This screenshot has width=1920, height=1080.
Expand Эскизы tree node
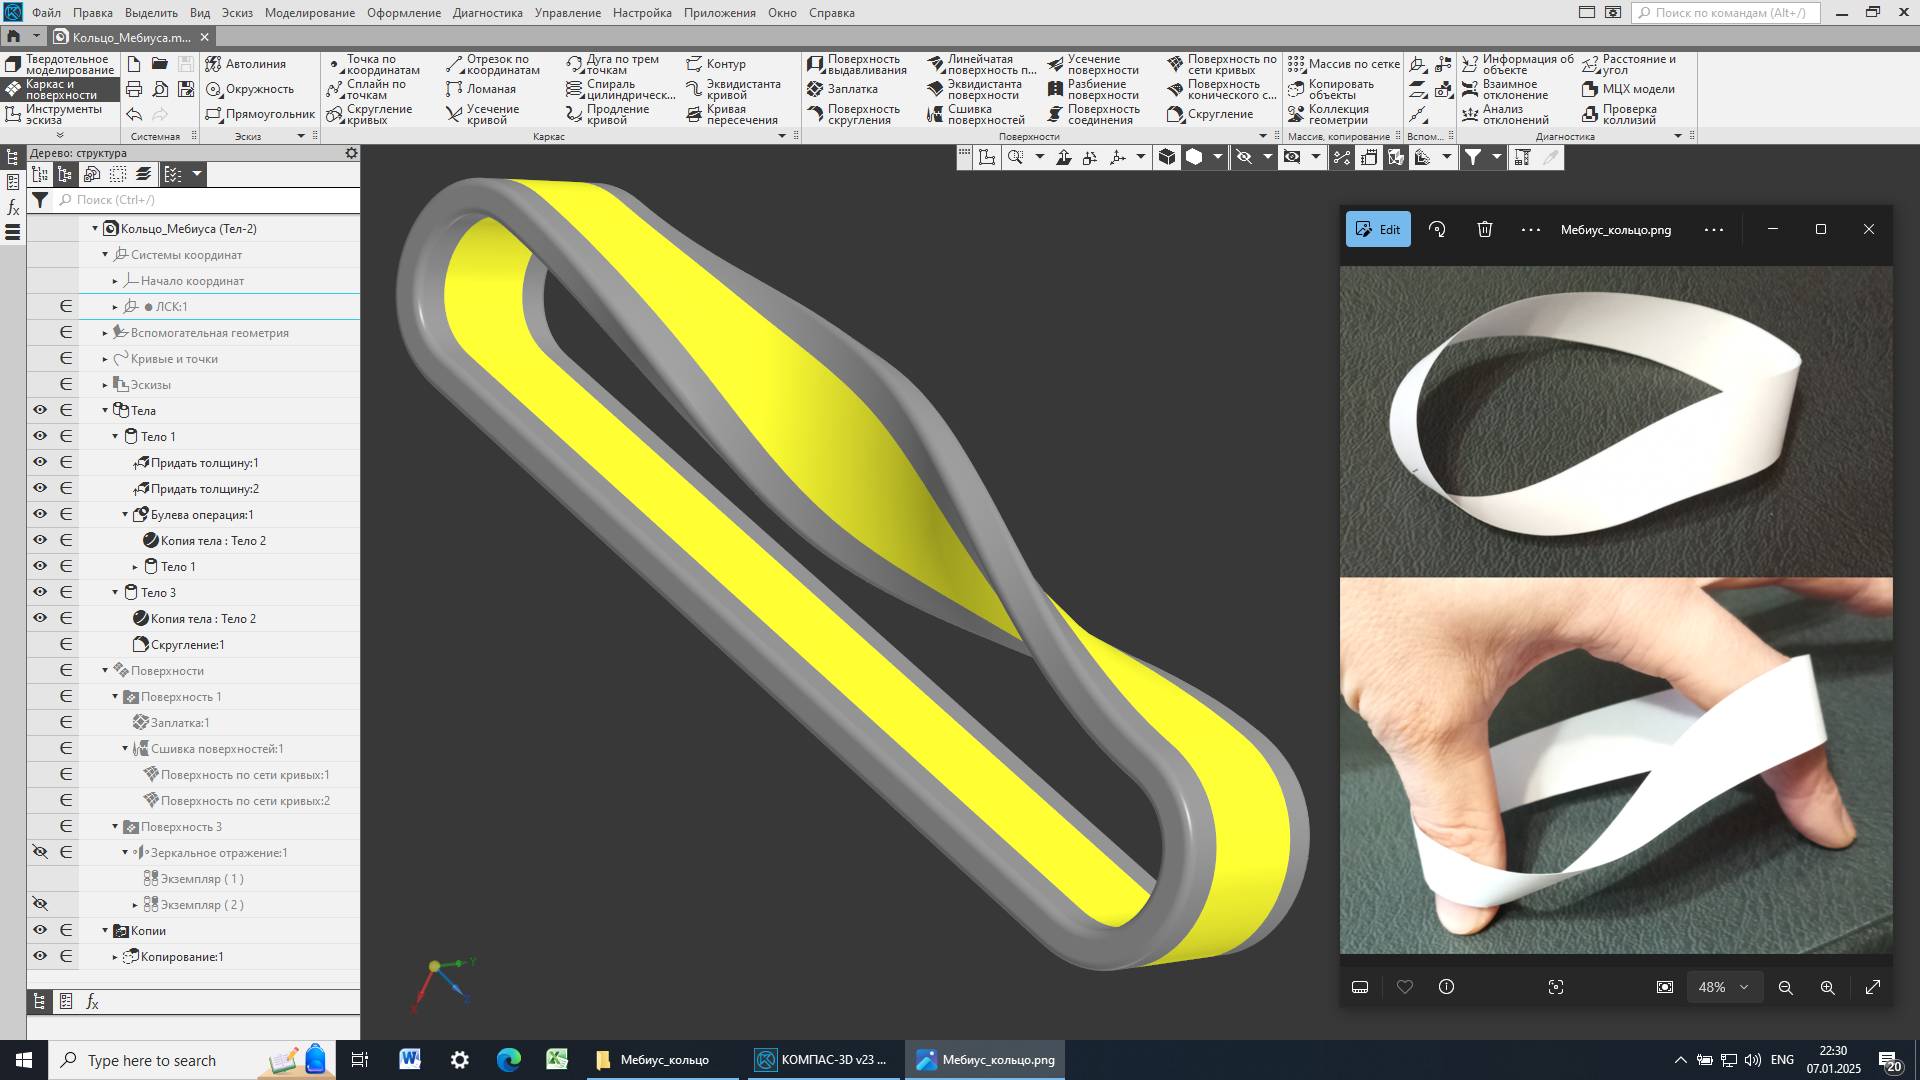(x=105, y=385)
